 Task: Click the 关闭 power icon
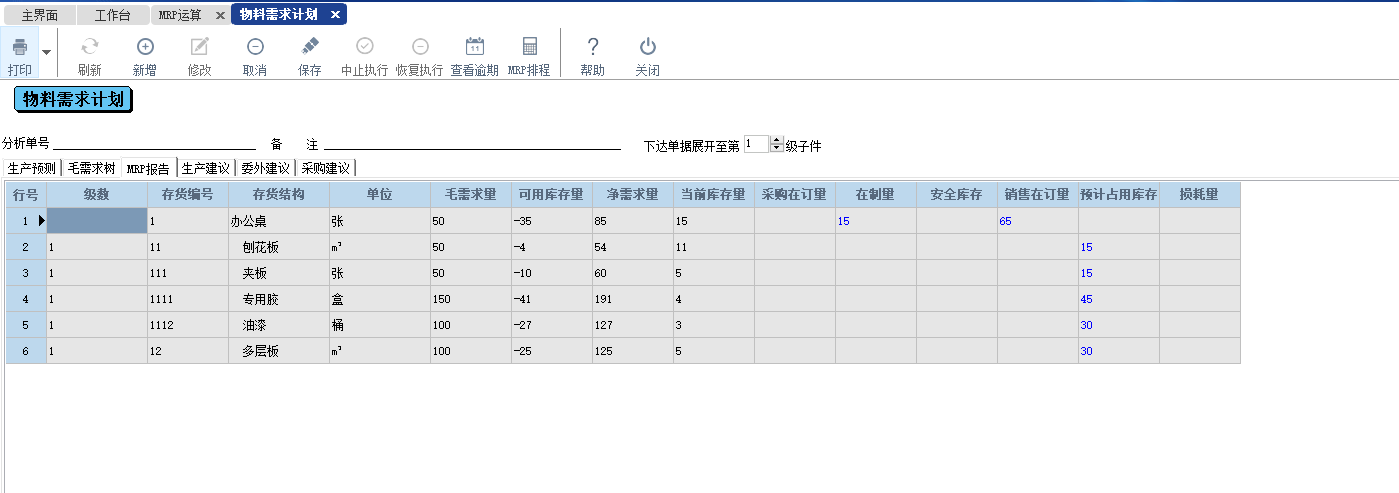click(x=648, y=46)
